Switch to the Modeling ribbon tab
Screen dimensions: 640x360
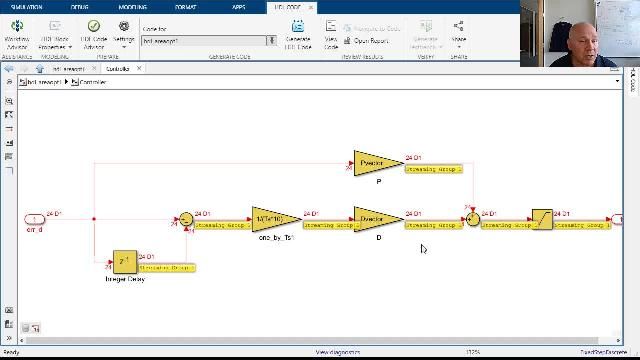point(133,7)
